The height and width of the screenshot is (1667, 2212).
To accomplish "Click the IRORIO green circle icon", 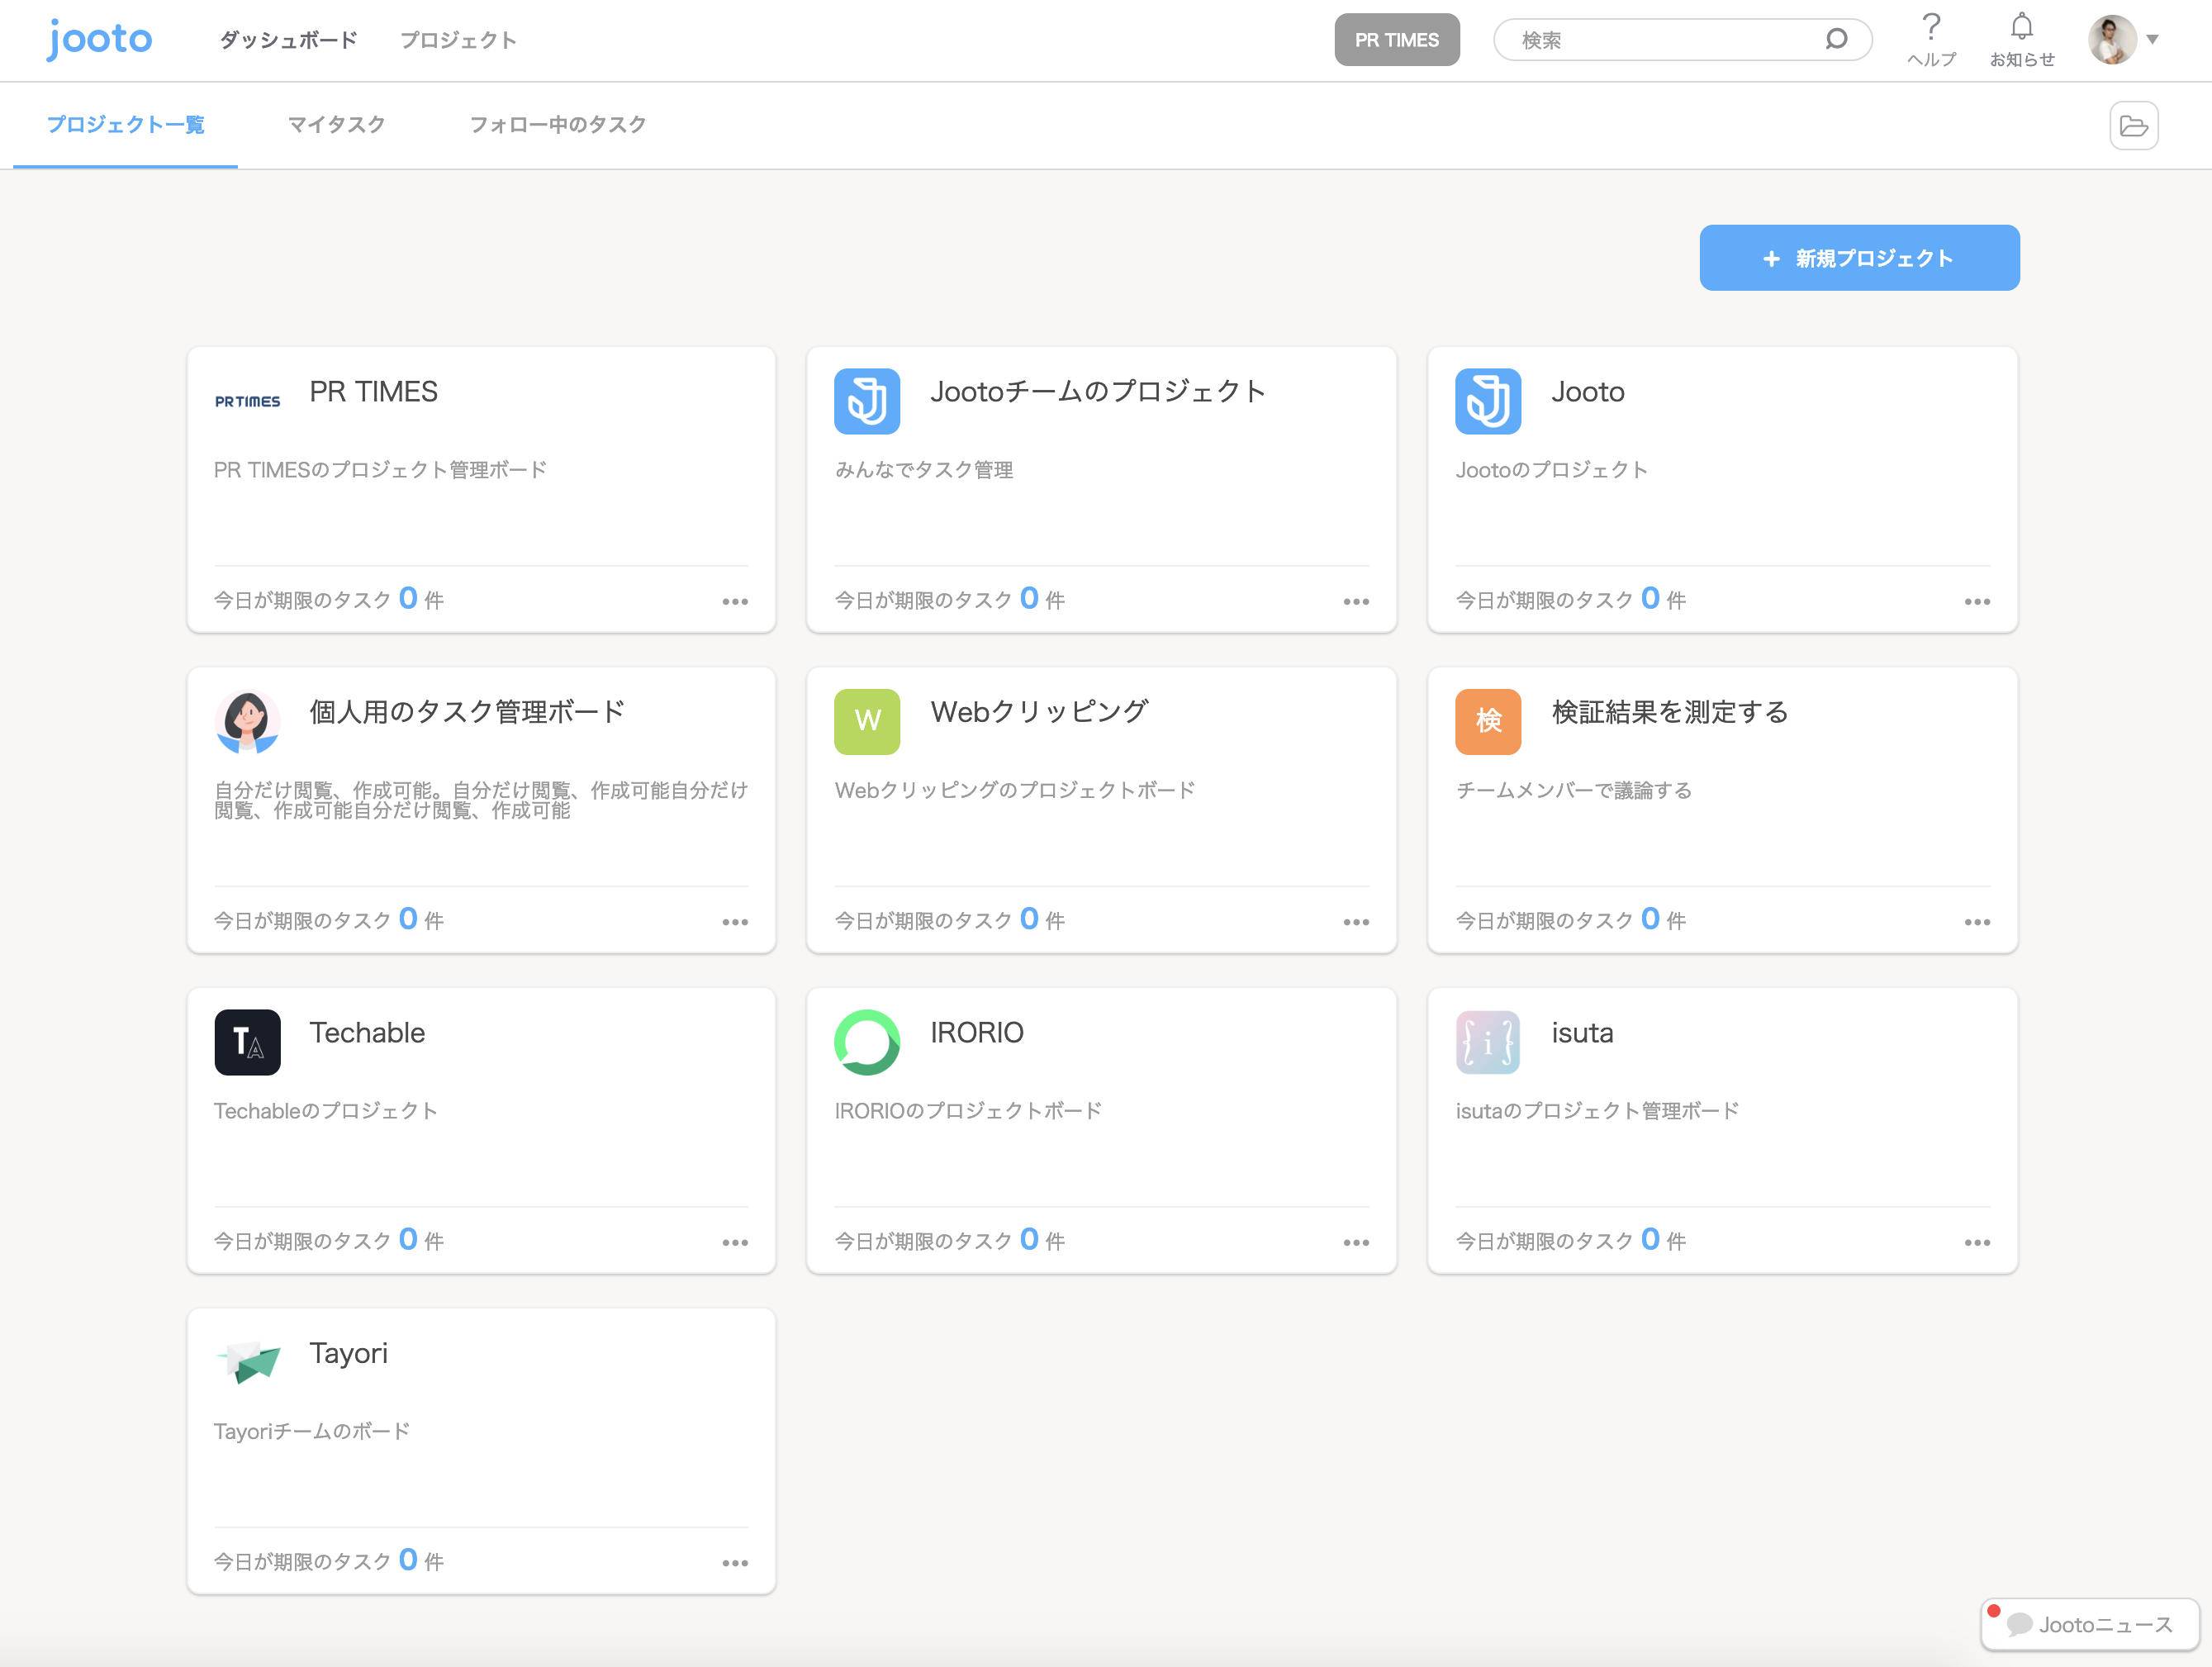I will pyautogui.click(x=867, y=1042).
